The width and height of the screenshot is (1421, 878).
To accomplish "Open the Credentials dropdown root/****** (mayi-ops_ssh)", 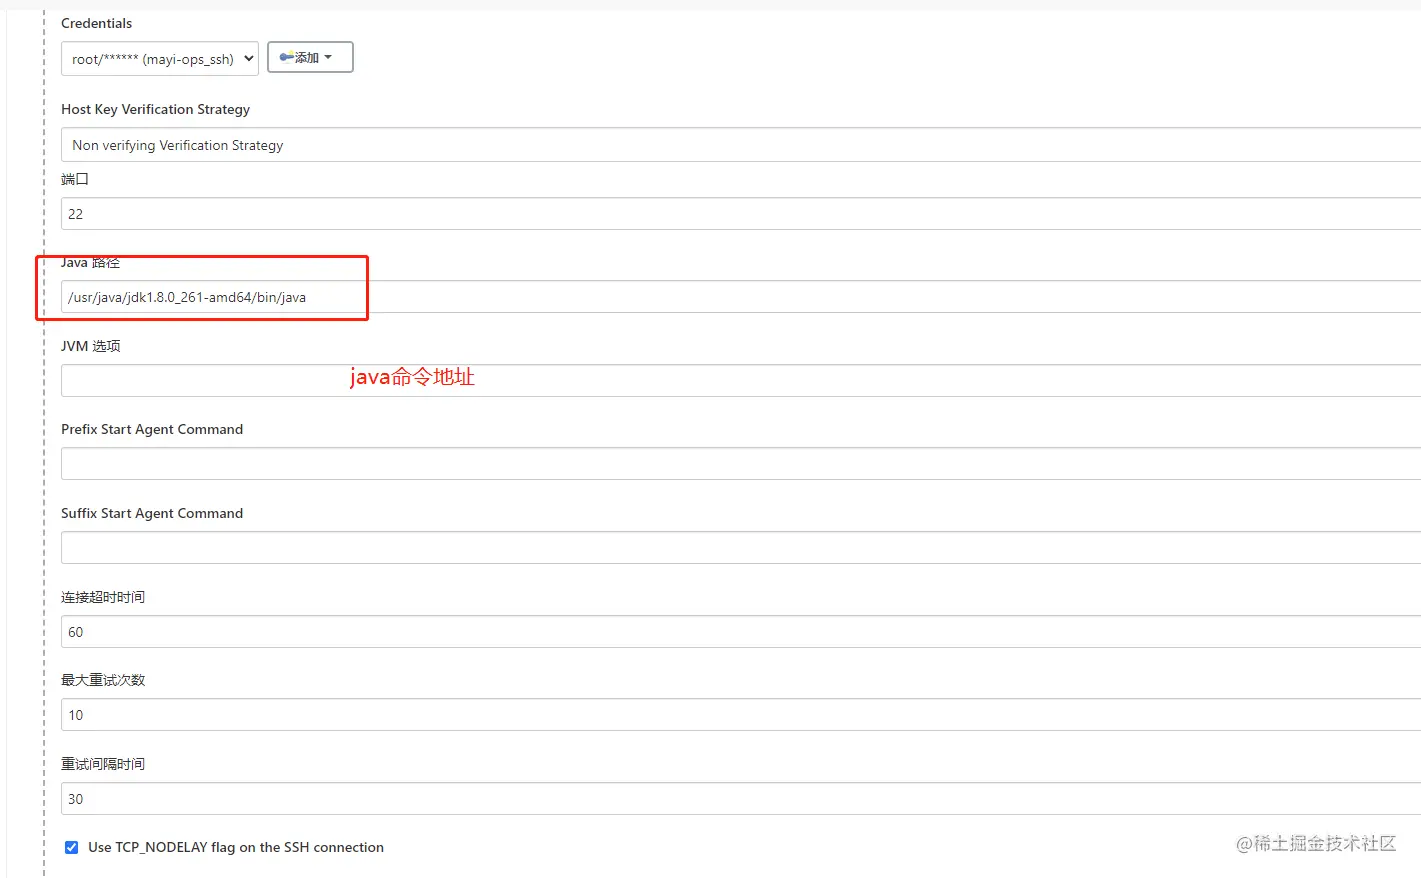I will (160, 58).
